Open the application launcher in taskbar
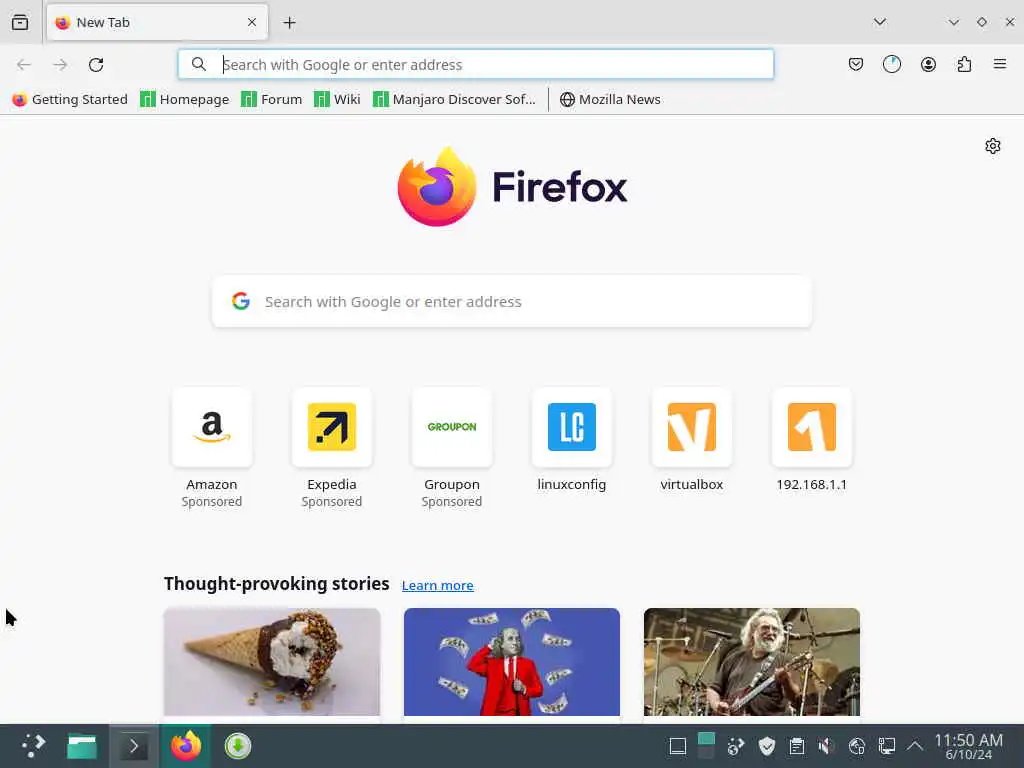 33,745
